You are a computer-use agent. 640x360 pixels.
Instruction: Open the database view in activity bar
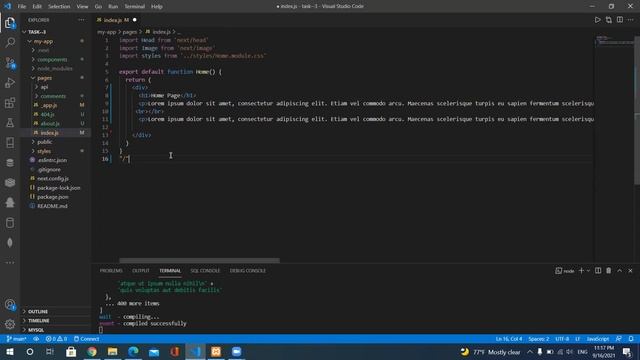pos(10,162)
